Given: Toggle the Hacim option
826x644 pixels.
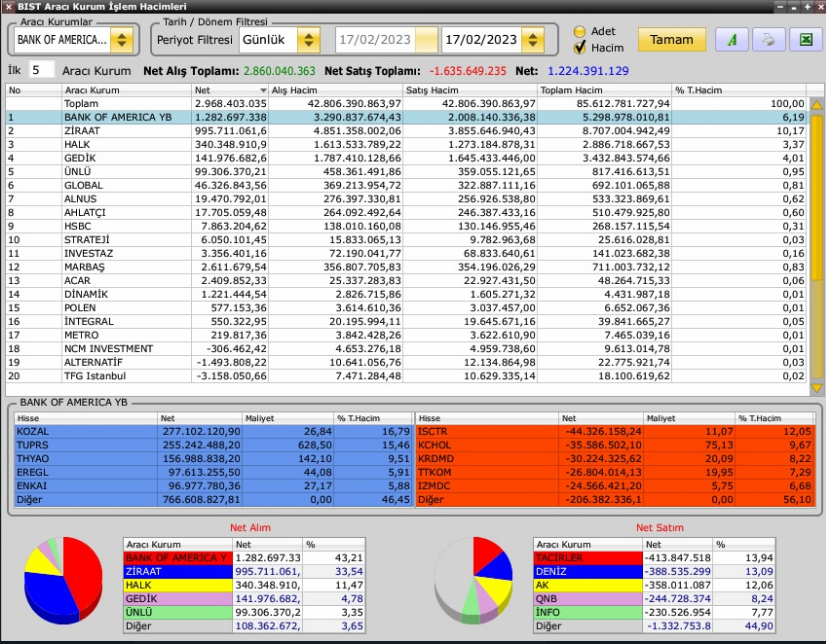Looking at the screenshot, I should (579, 48).
